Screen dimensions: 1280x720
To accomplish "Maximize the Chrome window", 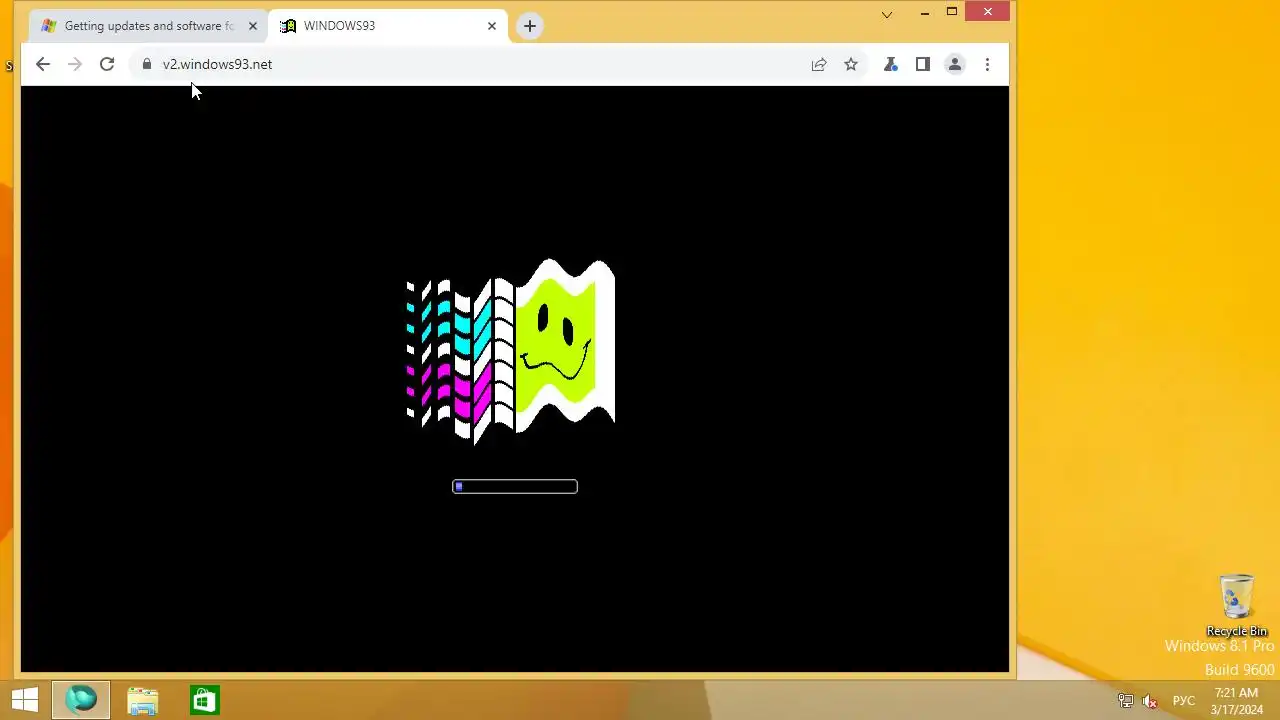I will click(x=952, y=12).
